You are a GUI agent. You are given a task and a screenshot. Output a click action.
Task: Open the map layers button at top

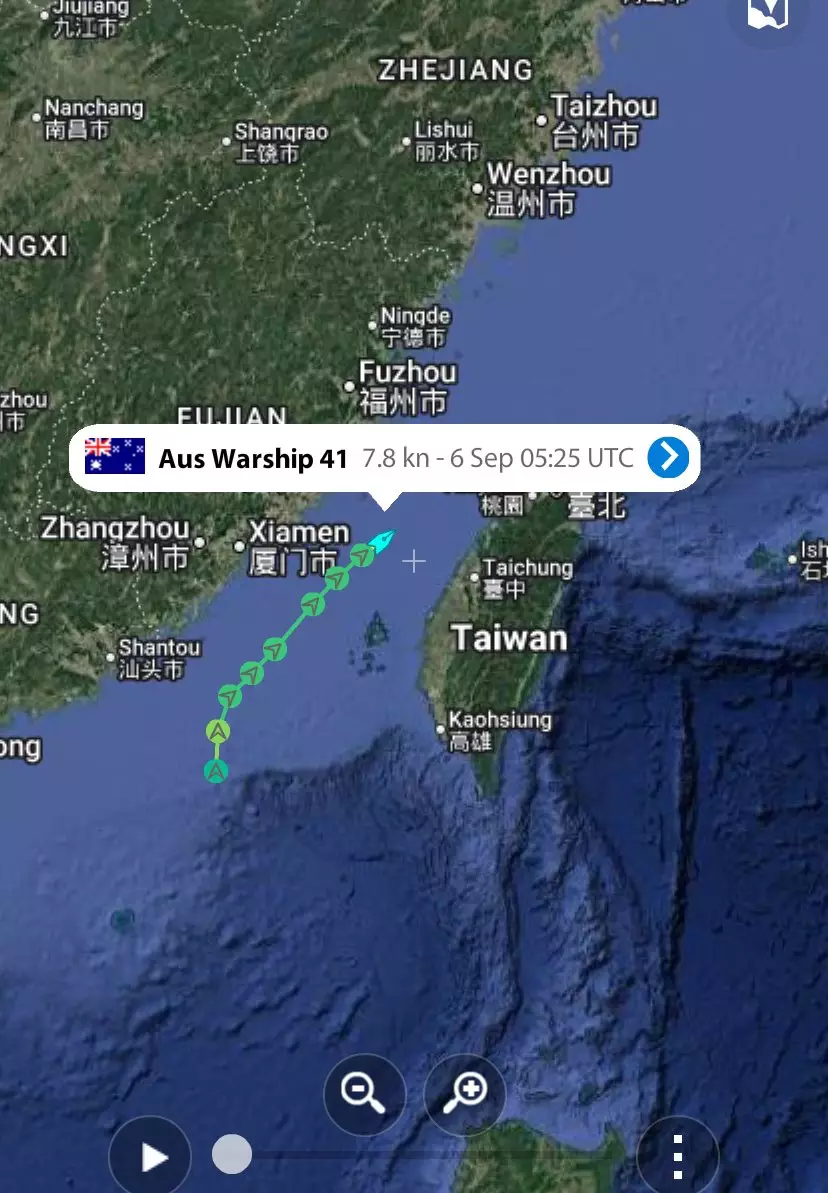[x=767, y=15]
